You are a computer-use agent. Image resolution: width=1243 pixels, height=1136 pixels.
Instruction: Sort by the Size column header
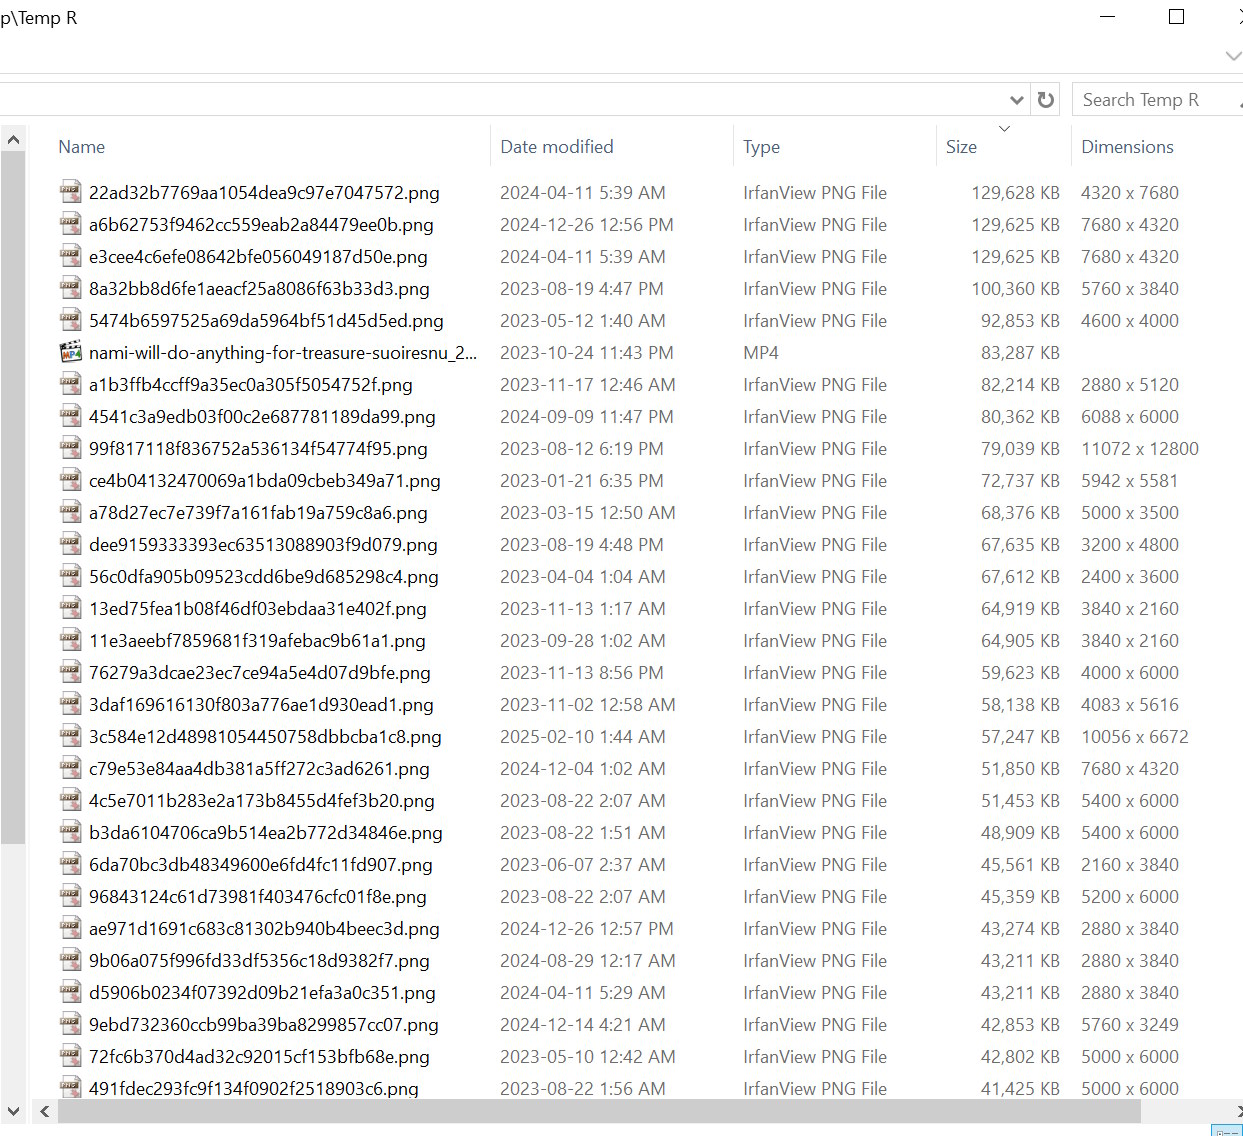961,147
